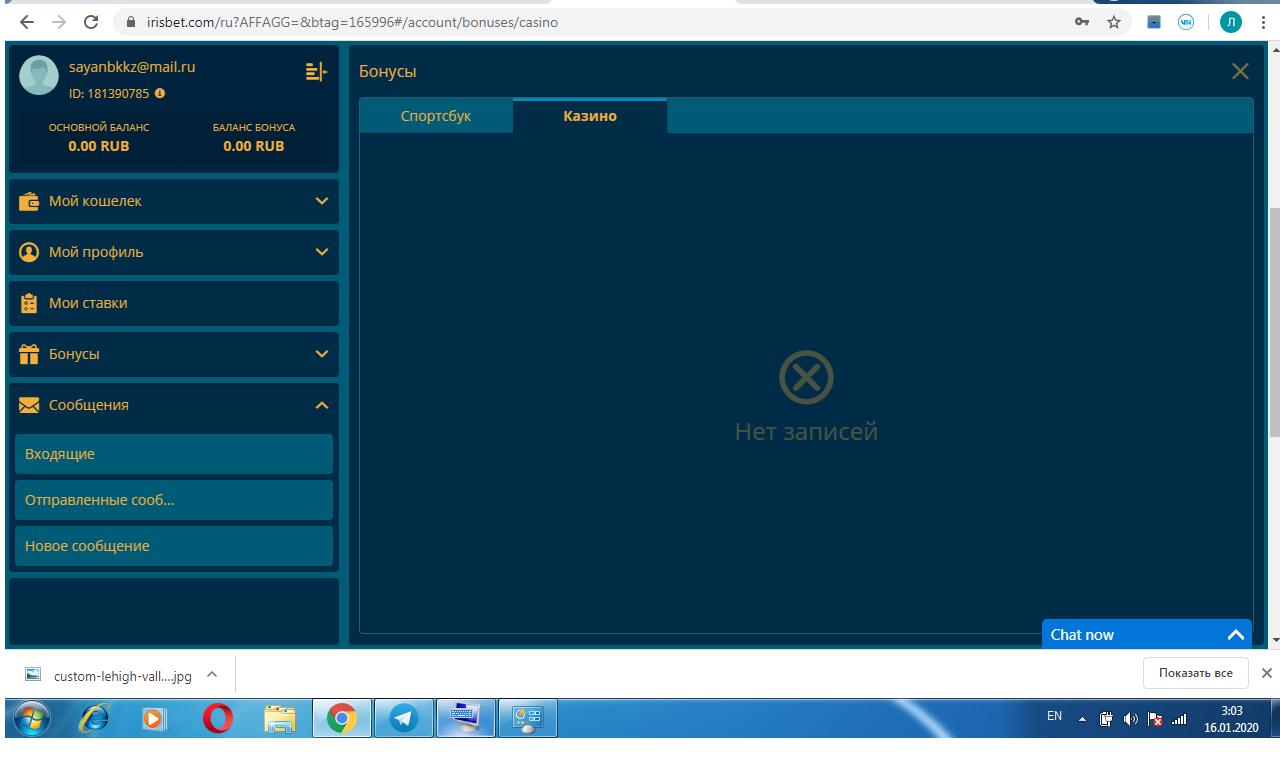Open Новое сообщение

pyautogui.click(x=174, y=546)
